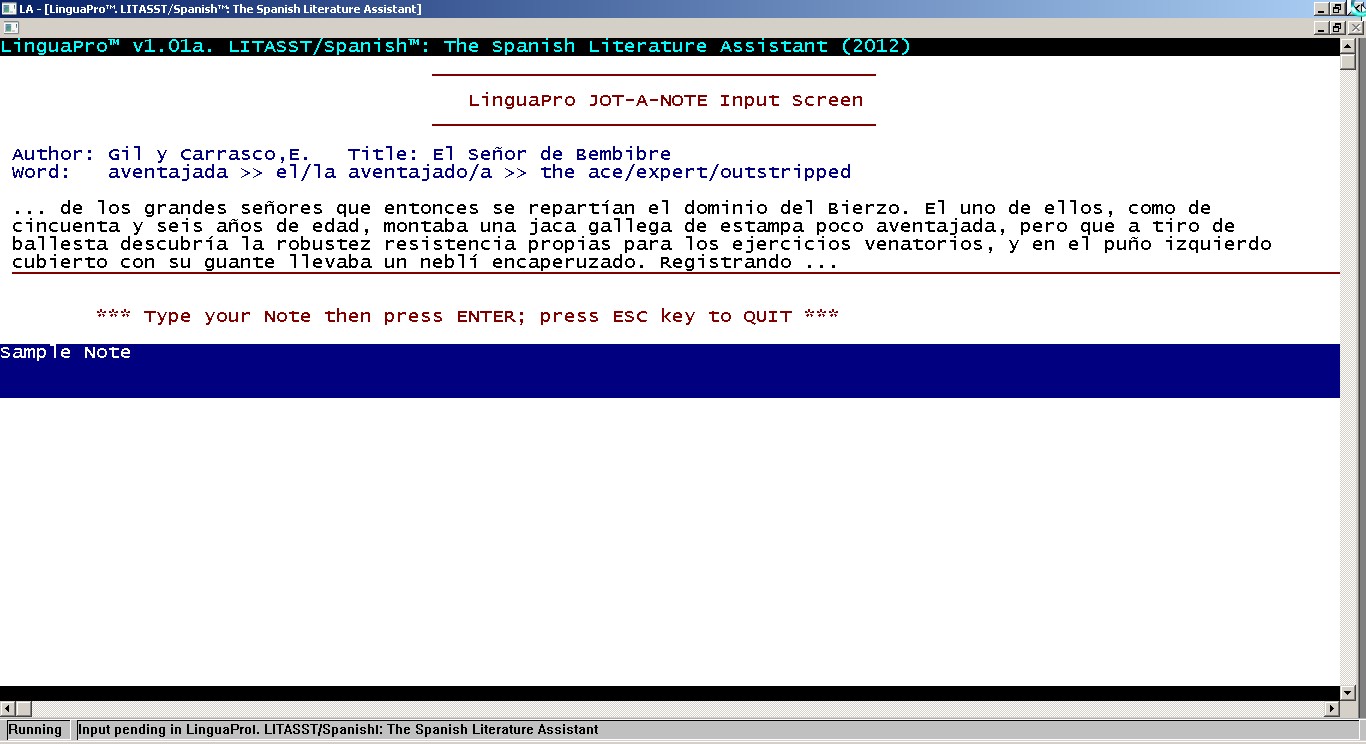Select the 'Author: Gil y Carrasco,E.' text
1366x744 pixels.
[161, 154]
